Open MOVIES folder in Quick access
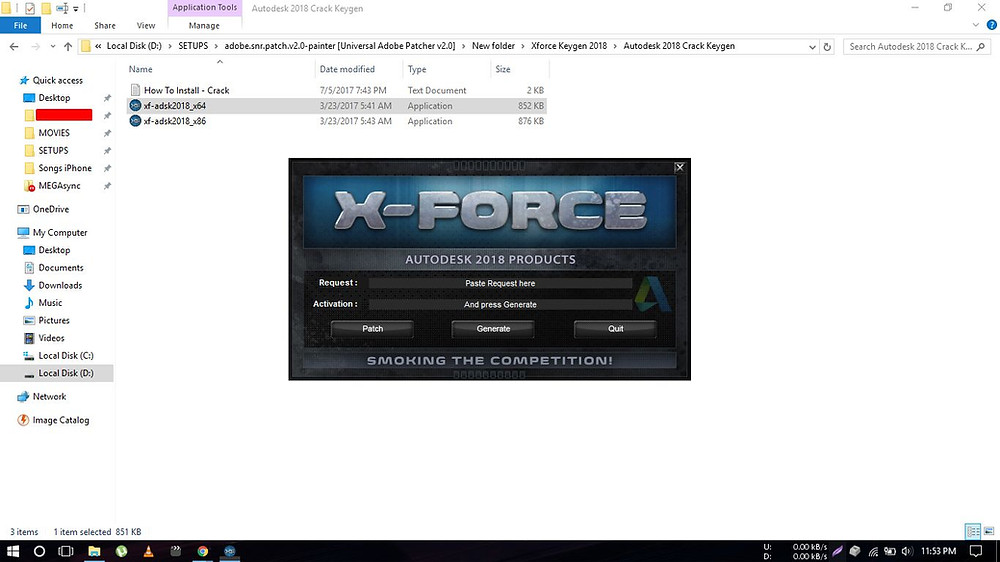 click(x=54, y=133)
